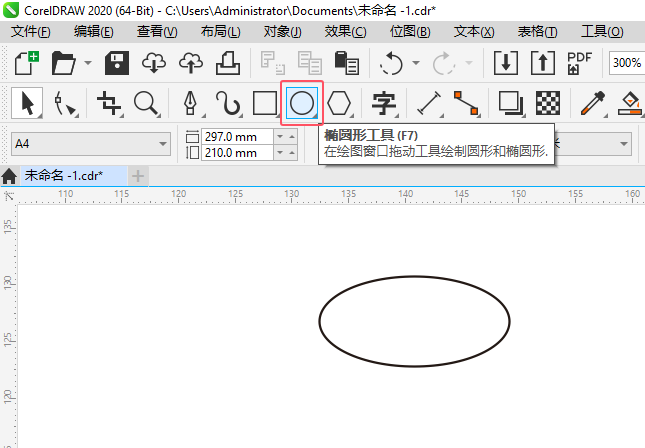Open the 文件 menu
Screen dimensions: 645x448
30,32
